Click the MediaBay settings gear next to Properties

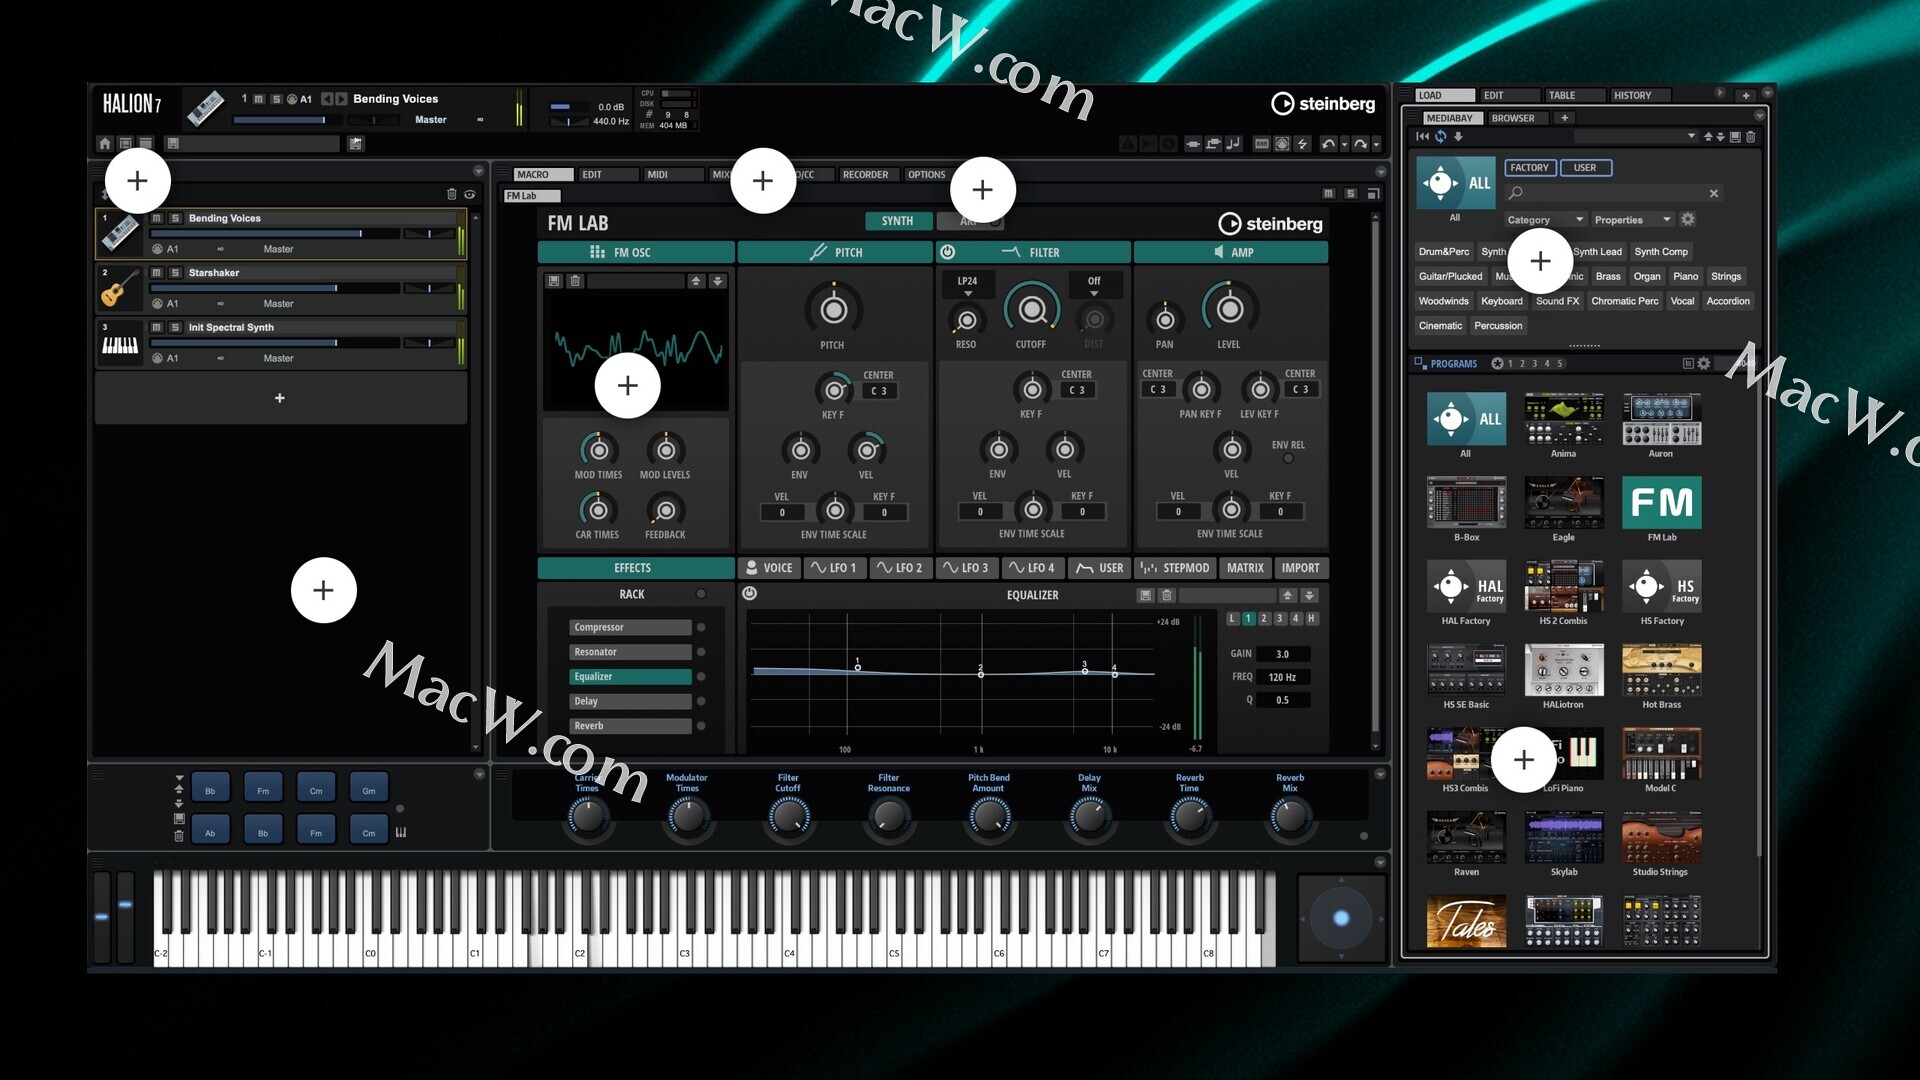tap(1688, 219)
